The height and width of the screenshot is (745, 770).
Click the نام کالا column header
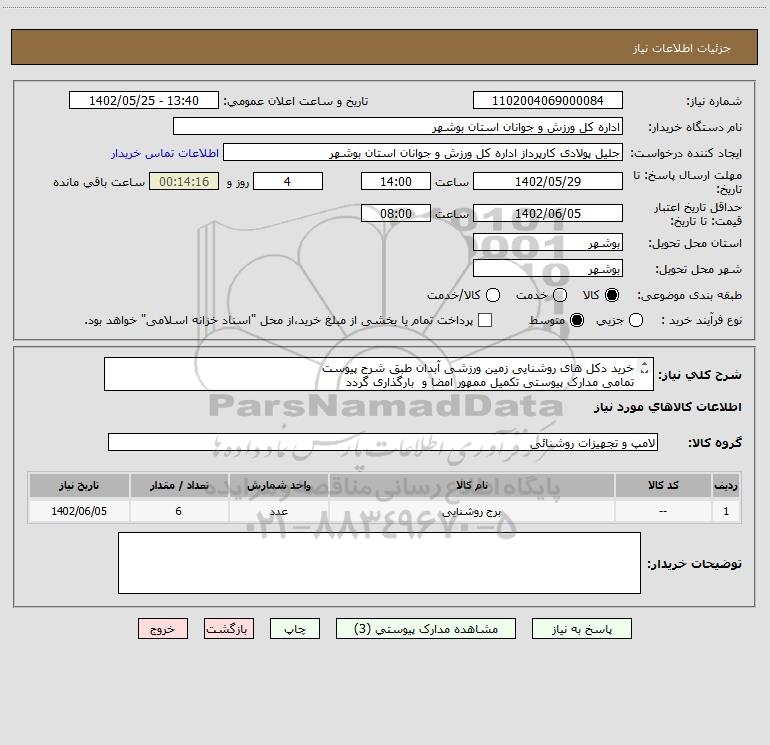471,485
